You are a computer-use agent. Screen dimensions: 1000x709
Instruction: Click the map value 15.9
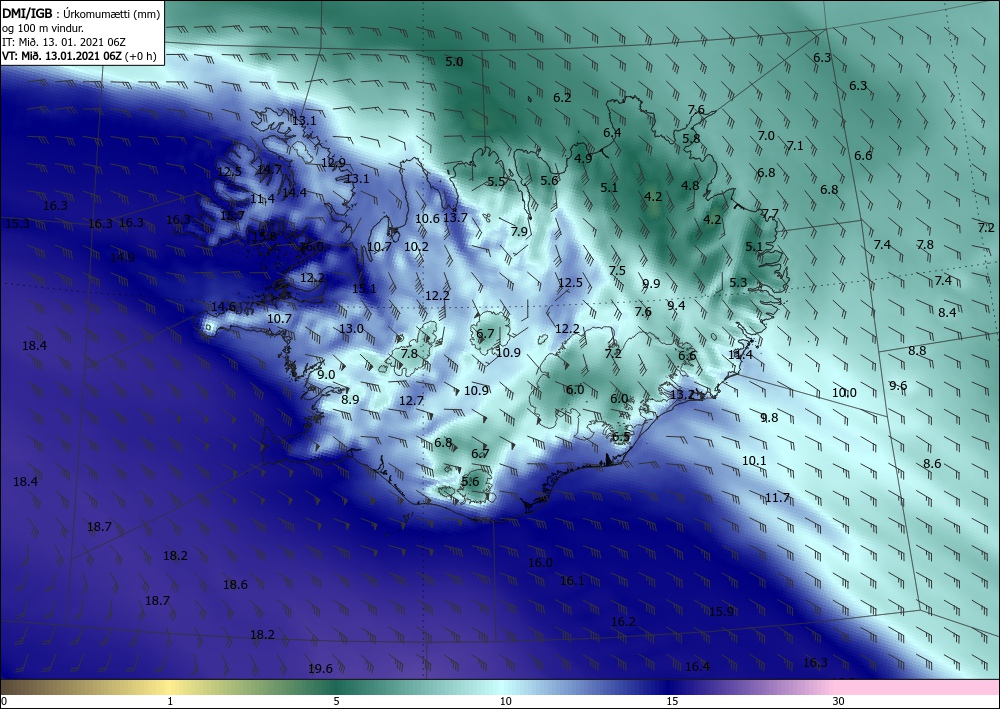721,611
